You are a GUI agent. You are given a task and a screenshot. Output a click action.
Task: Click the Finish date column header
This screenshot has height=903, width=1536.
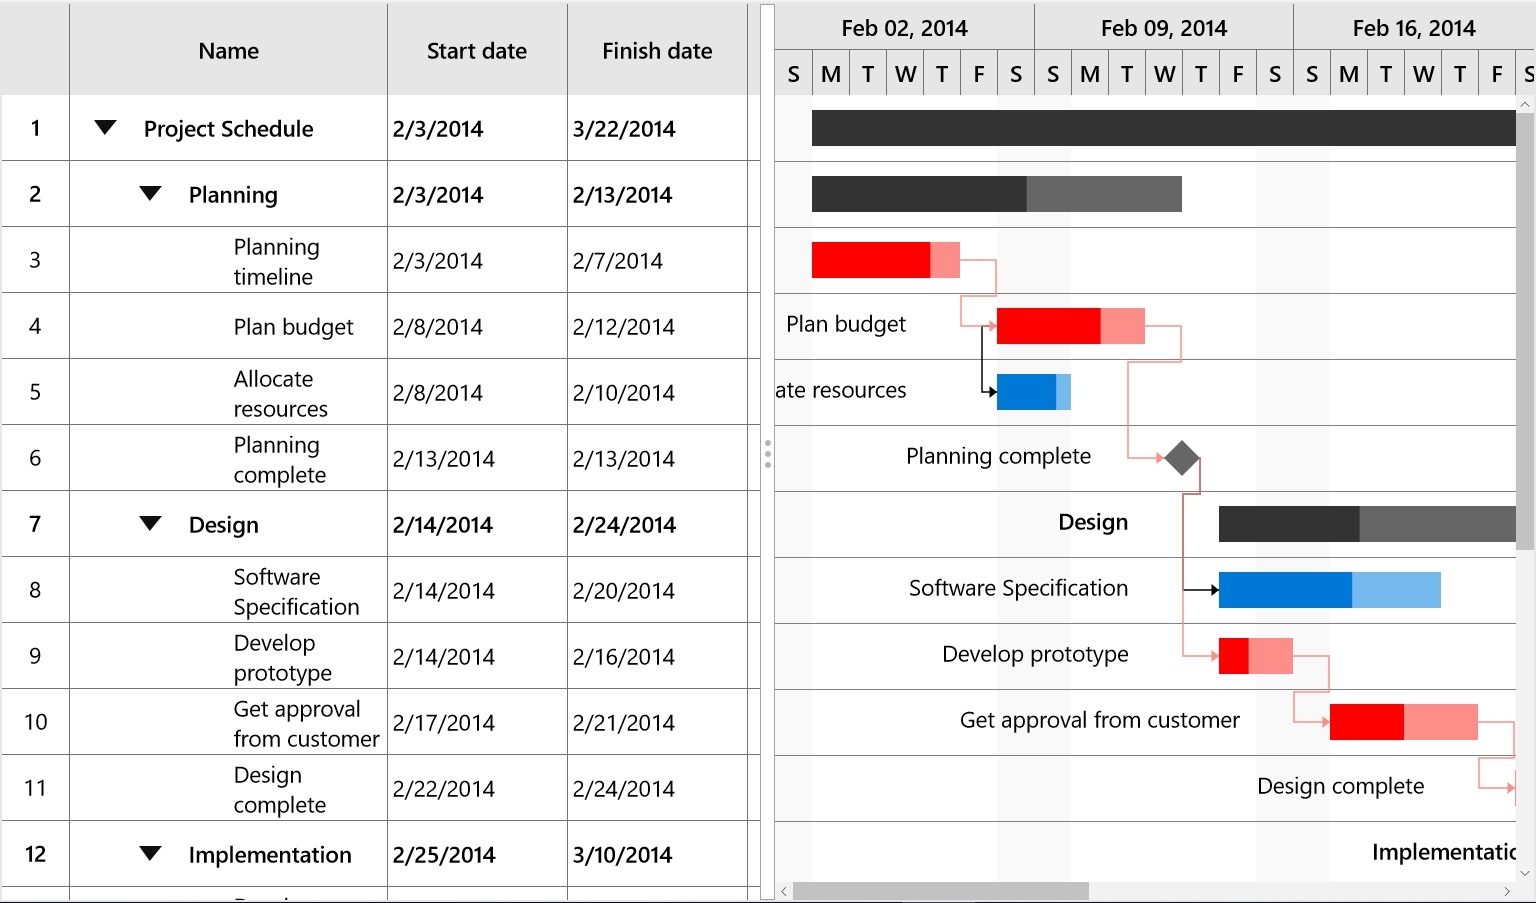pos(657,50)
